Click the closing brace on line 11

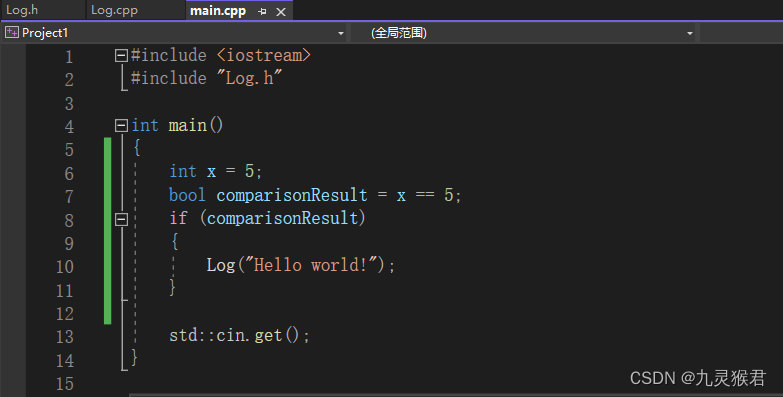pos(172,288)
